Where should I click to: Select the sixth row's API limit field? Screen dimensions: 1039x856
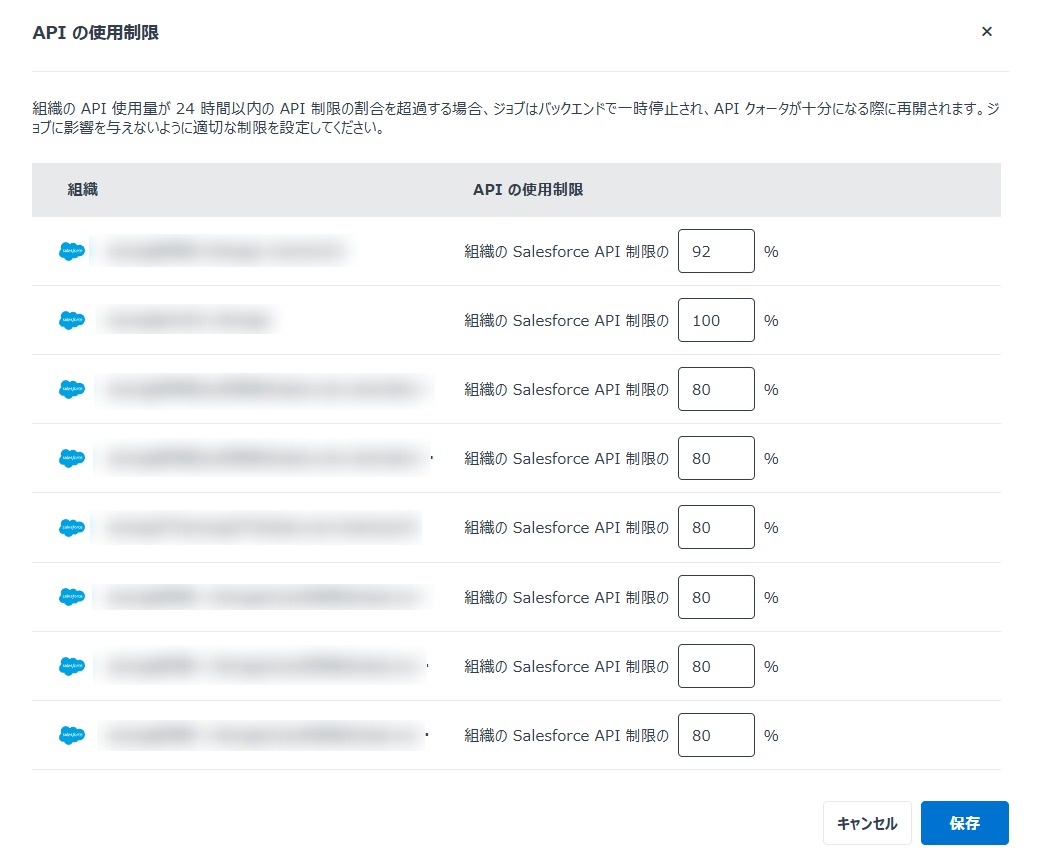(x=716, y=597)
